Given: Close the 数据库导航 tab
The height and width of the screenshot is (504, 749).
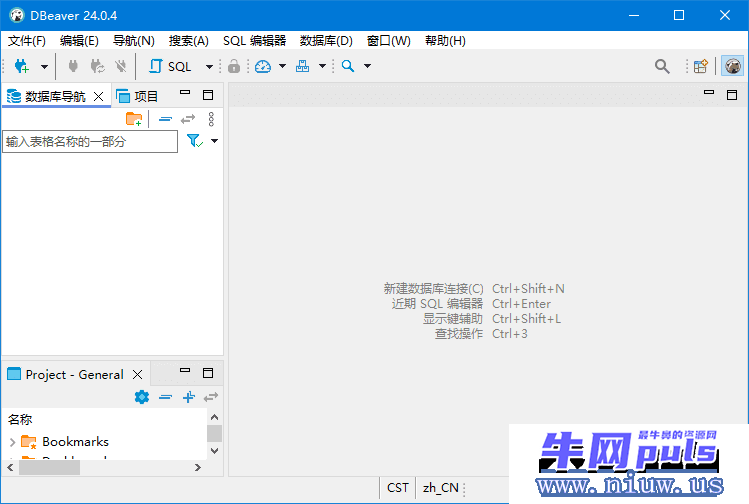Looking at the screenshot, I should tap(98, 97).
